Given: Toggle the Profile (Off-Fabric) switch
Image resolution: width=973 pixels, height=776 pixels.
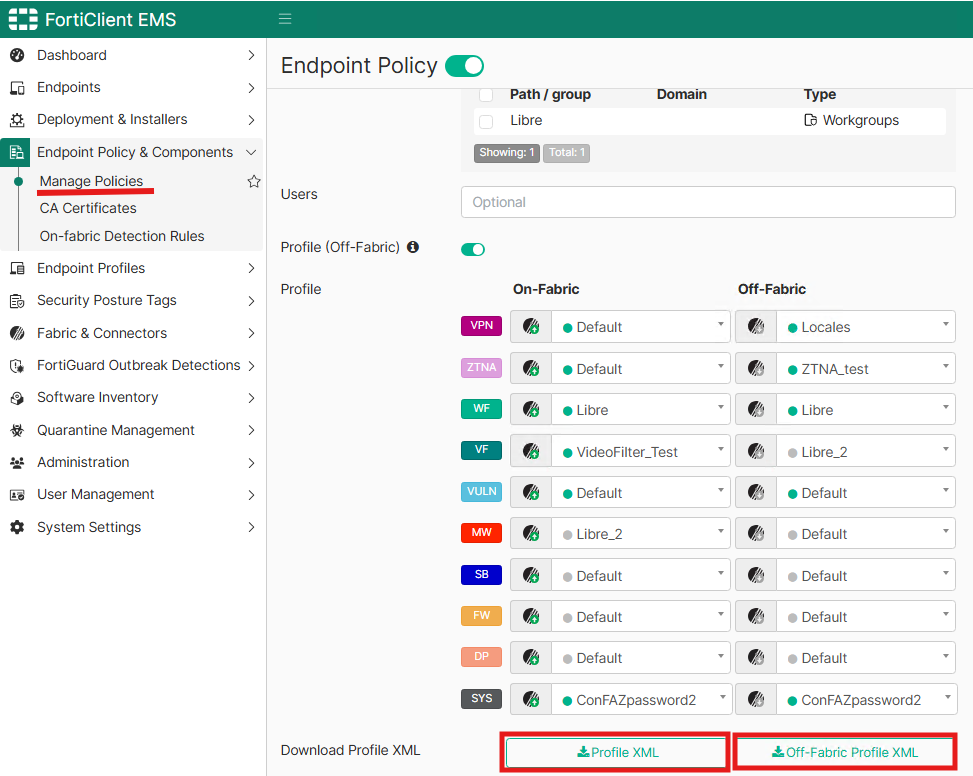Looking at the screenshot, I should (x=473, y=249).
